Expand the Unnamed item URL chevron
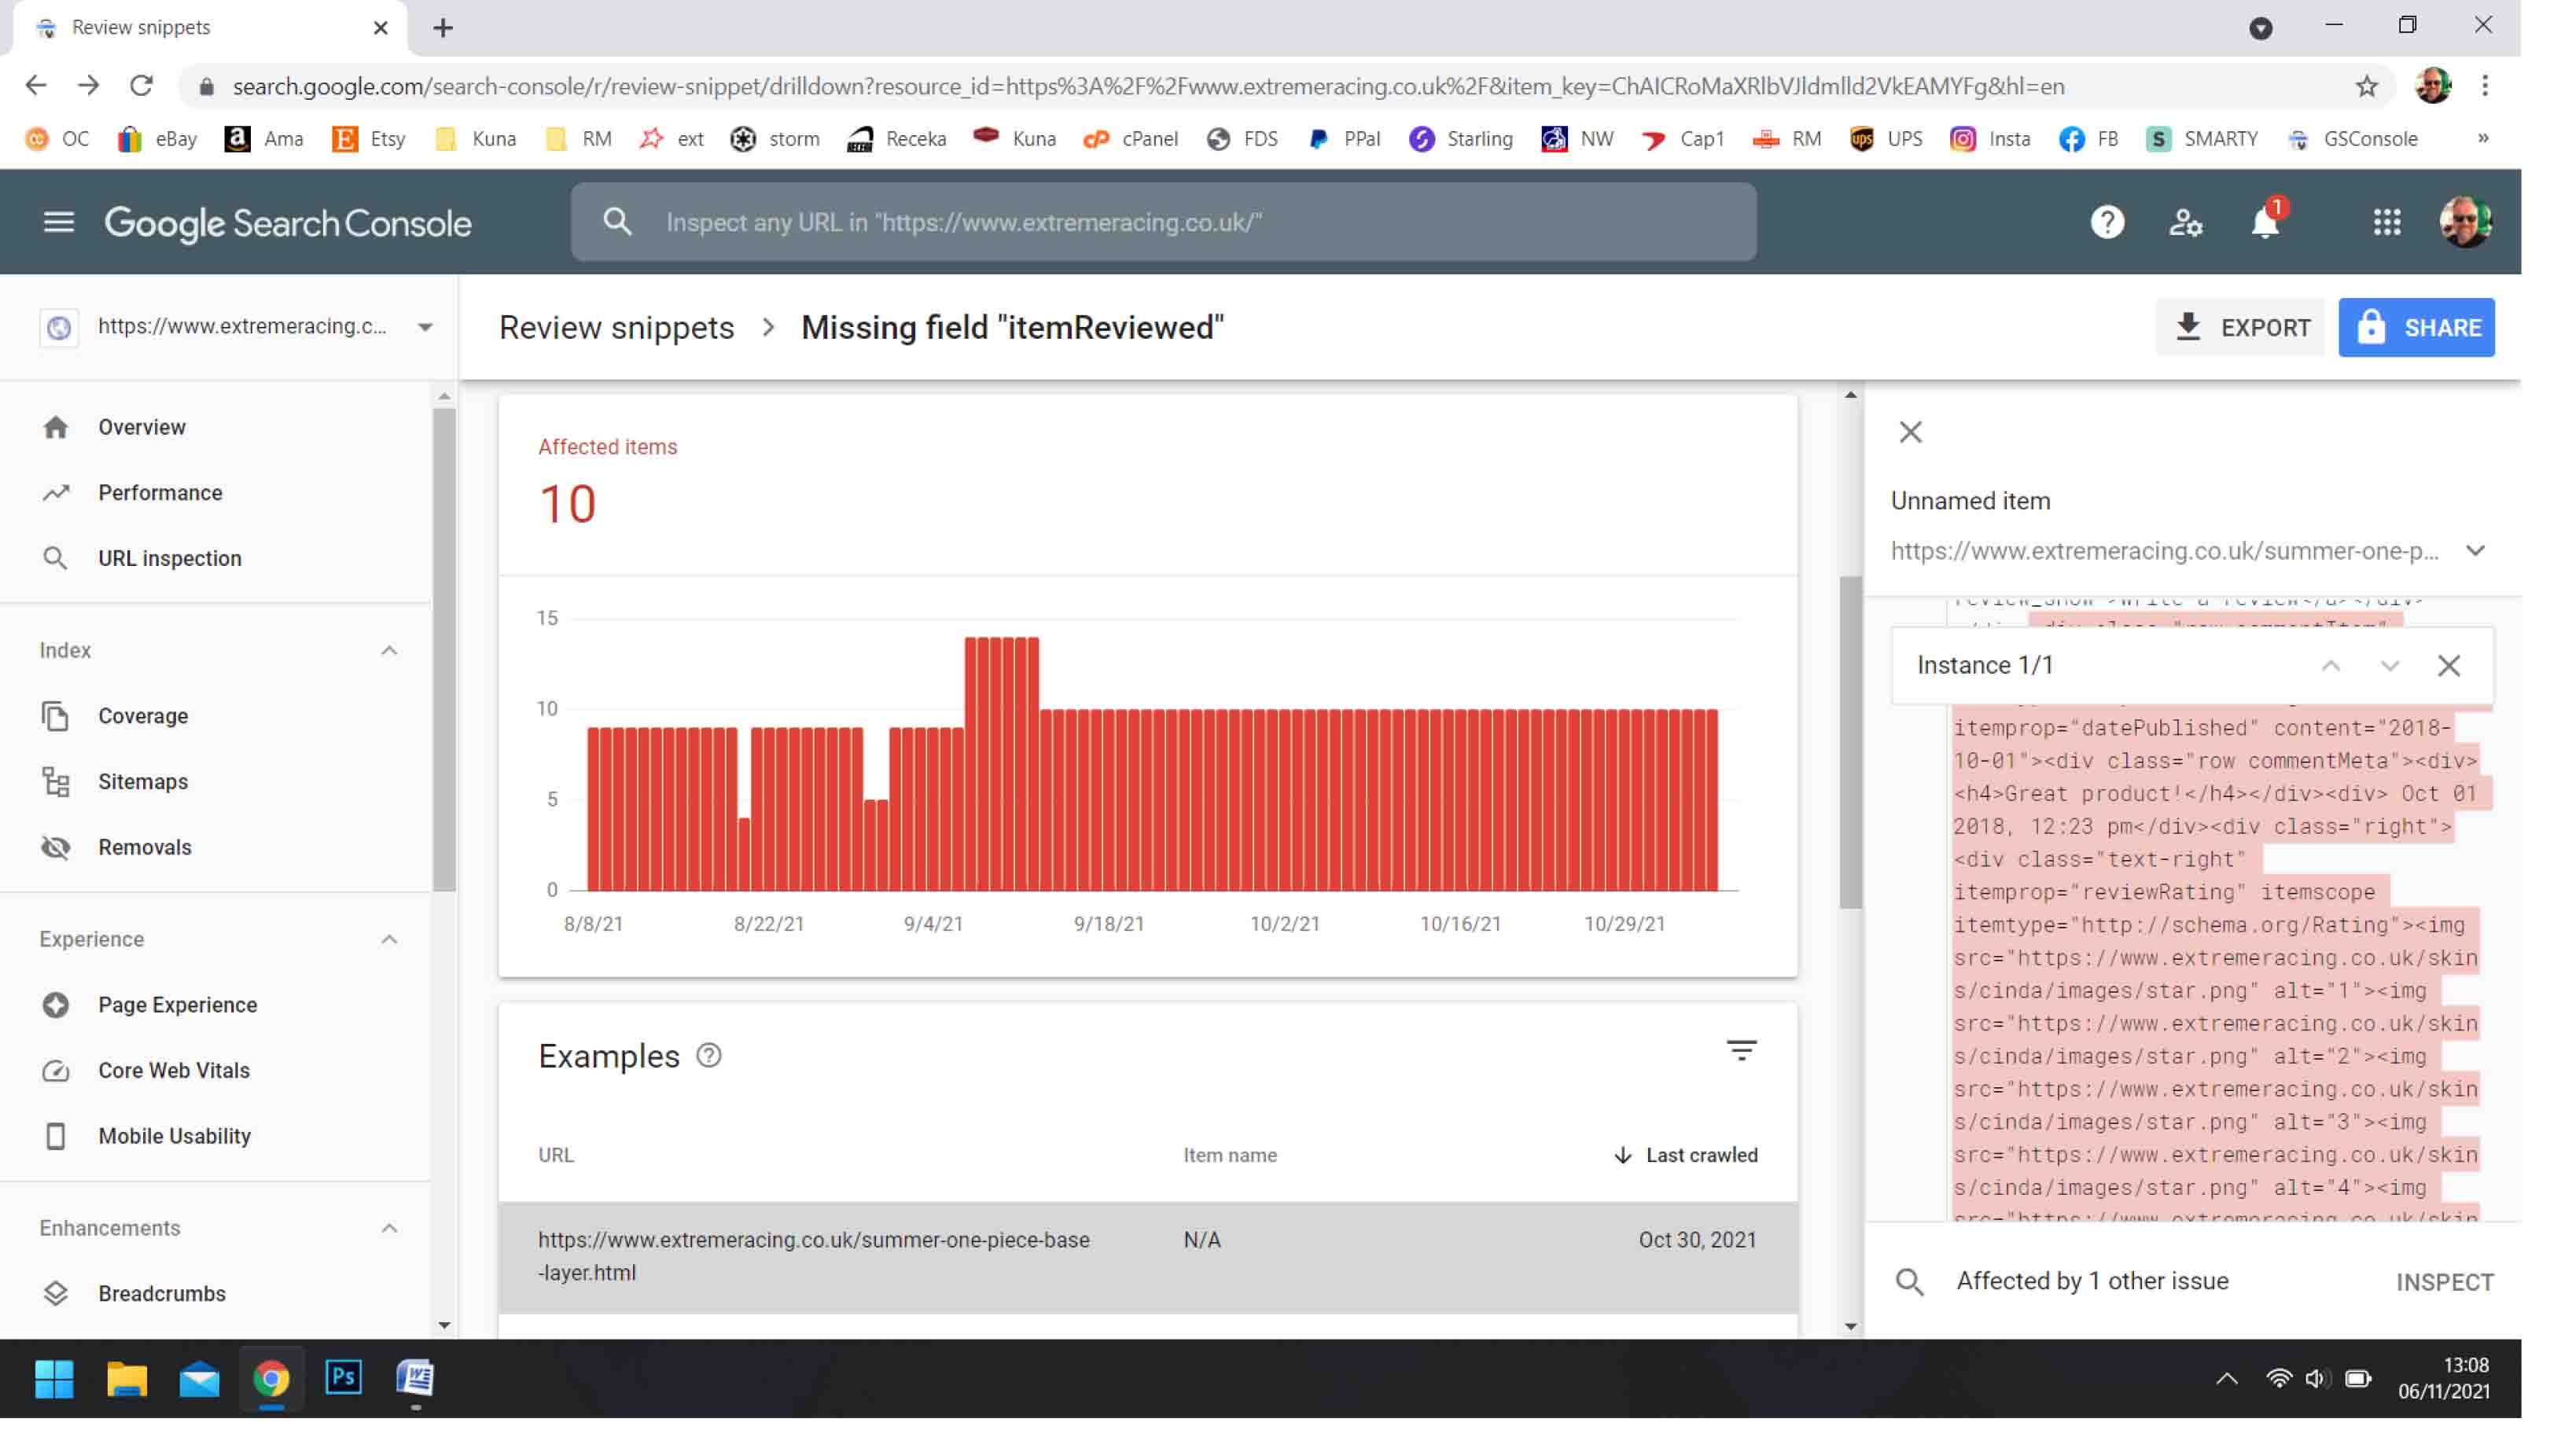The image size is (2576, 1437). tap(2475, 551)
